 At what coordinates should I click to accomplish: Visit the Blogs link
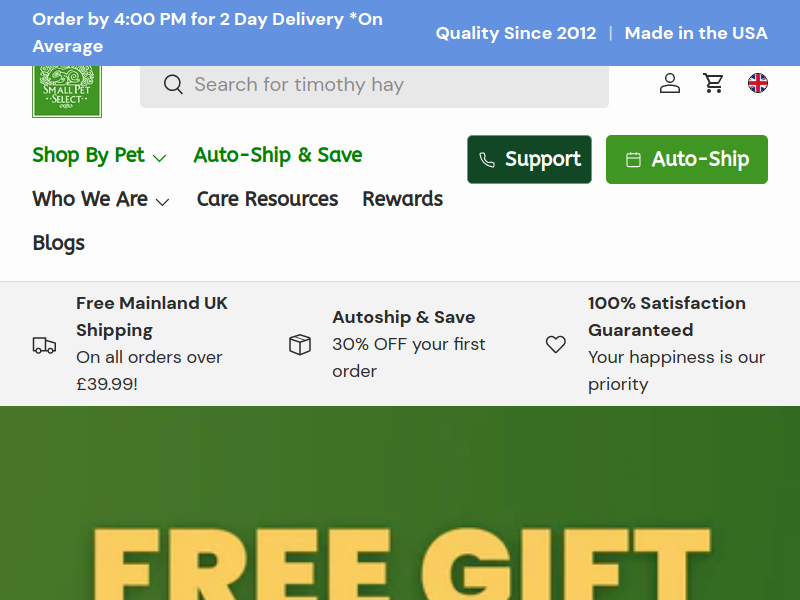pyautogui.click(x=59, y=243)
